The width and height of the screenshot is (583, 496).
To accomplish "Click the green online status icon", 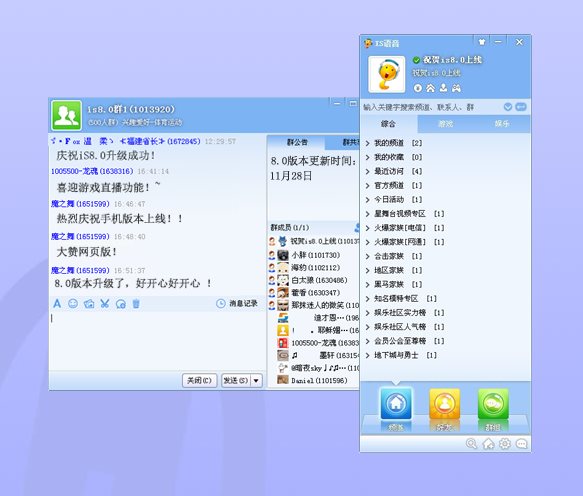I will tap(416, 60).
